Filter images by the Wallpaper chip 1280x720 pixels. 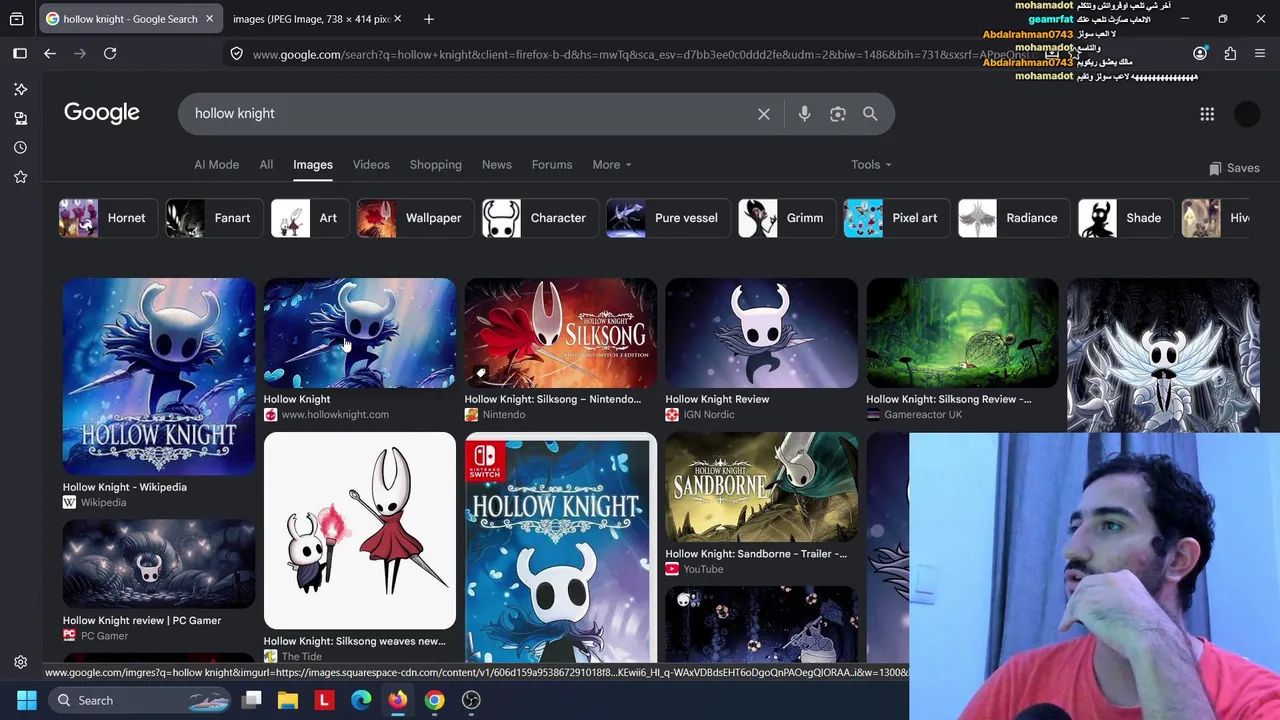coord(413,218)
